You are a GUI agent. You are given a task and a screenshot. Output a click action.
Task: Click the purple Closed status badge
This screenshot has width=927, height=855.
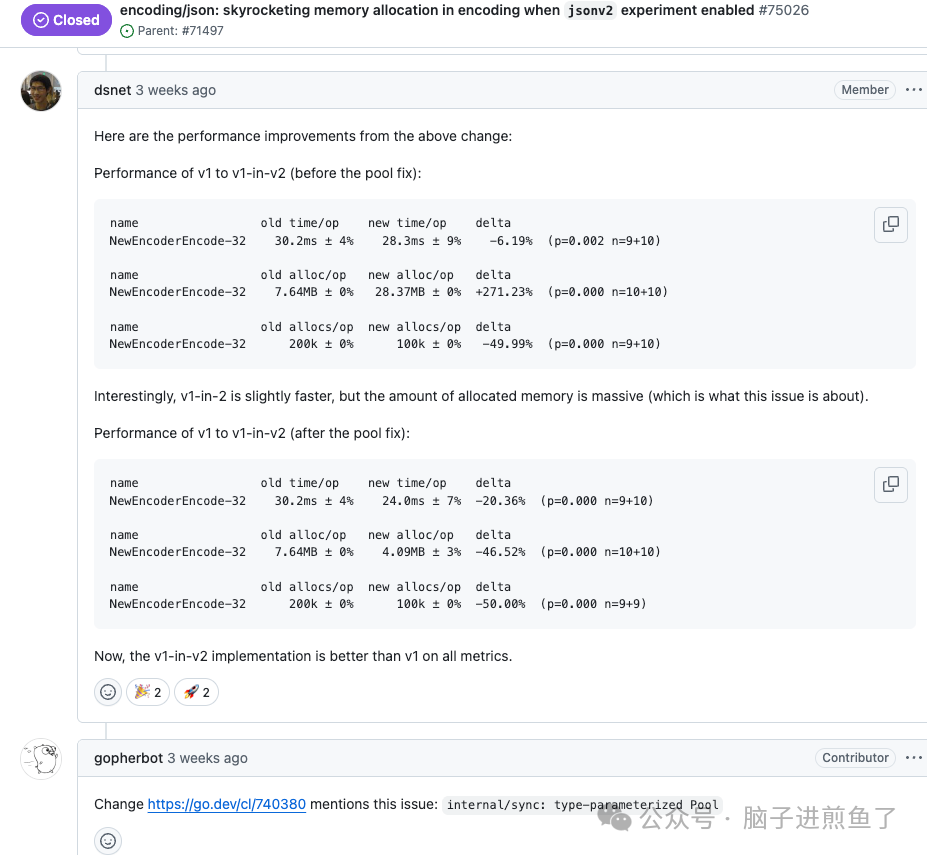67,20
